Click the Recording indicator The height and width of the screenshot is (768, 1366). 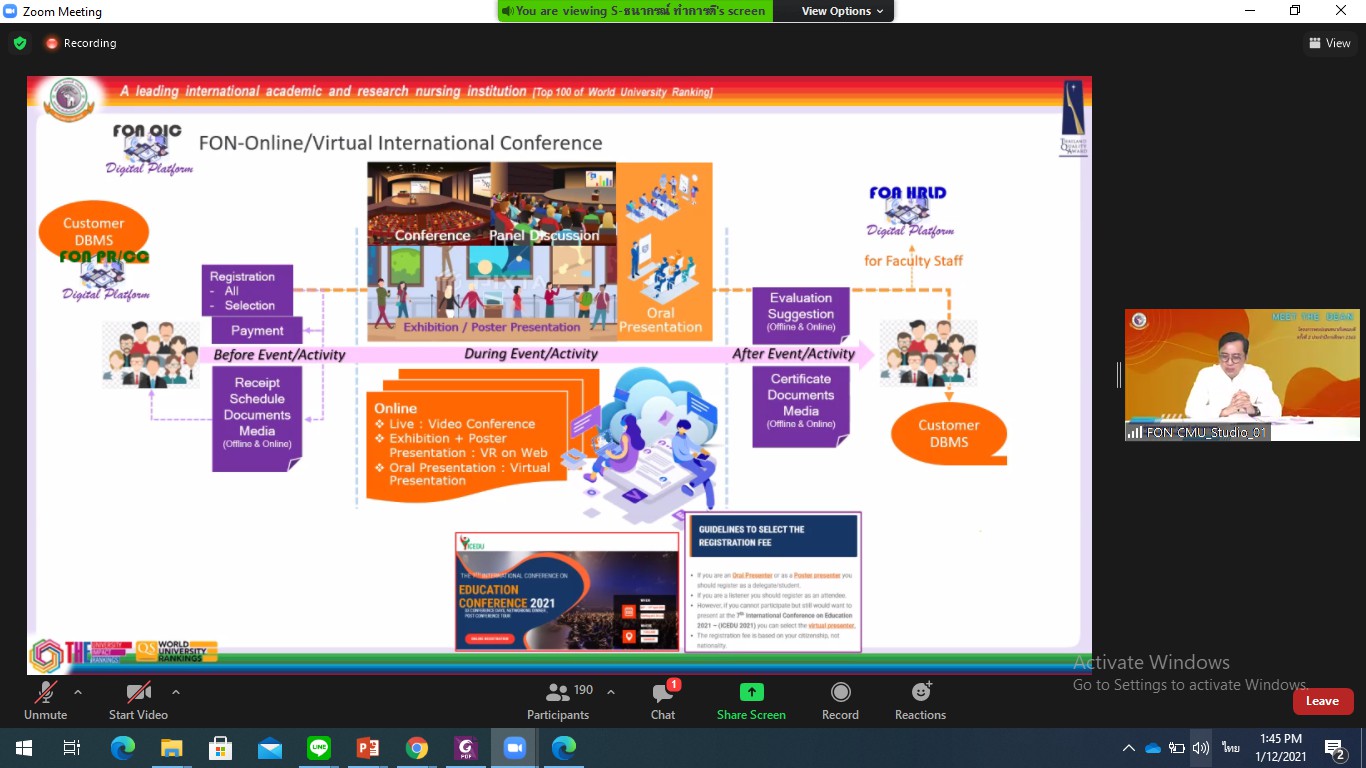click(80, 43)
